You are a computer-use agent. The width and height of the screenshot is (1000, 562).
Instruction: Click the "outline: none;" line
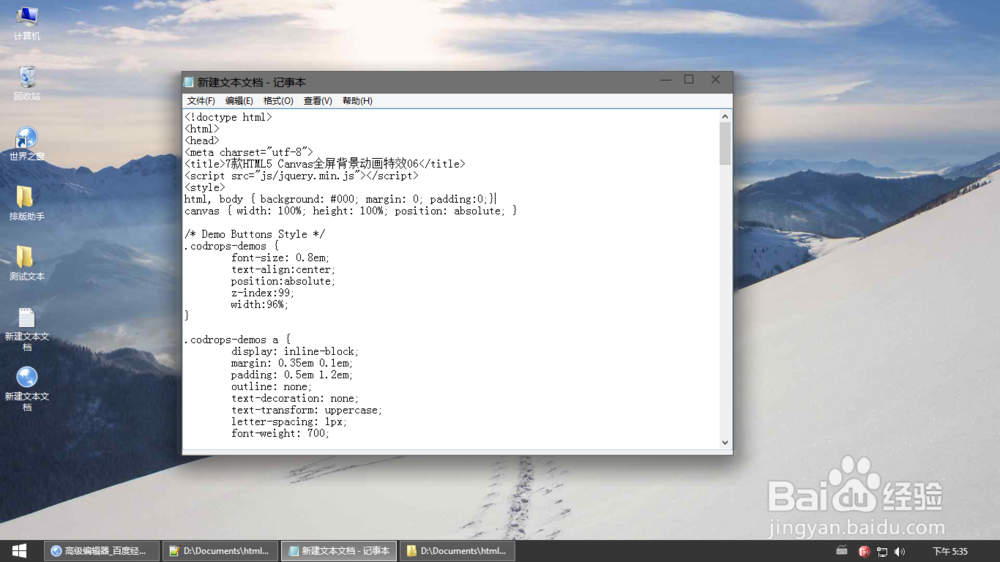click(272, 387)
